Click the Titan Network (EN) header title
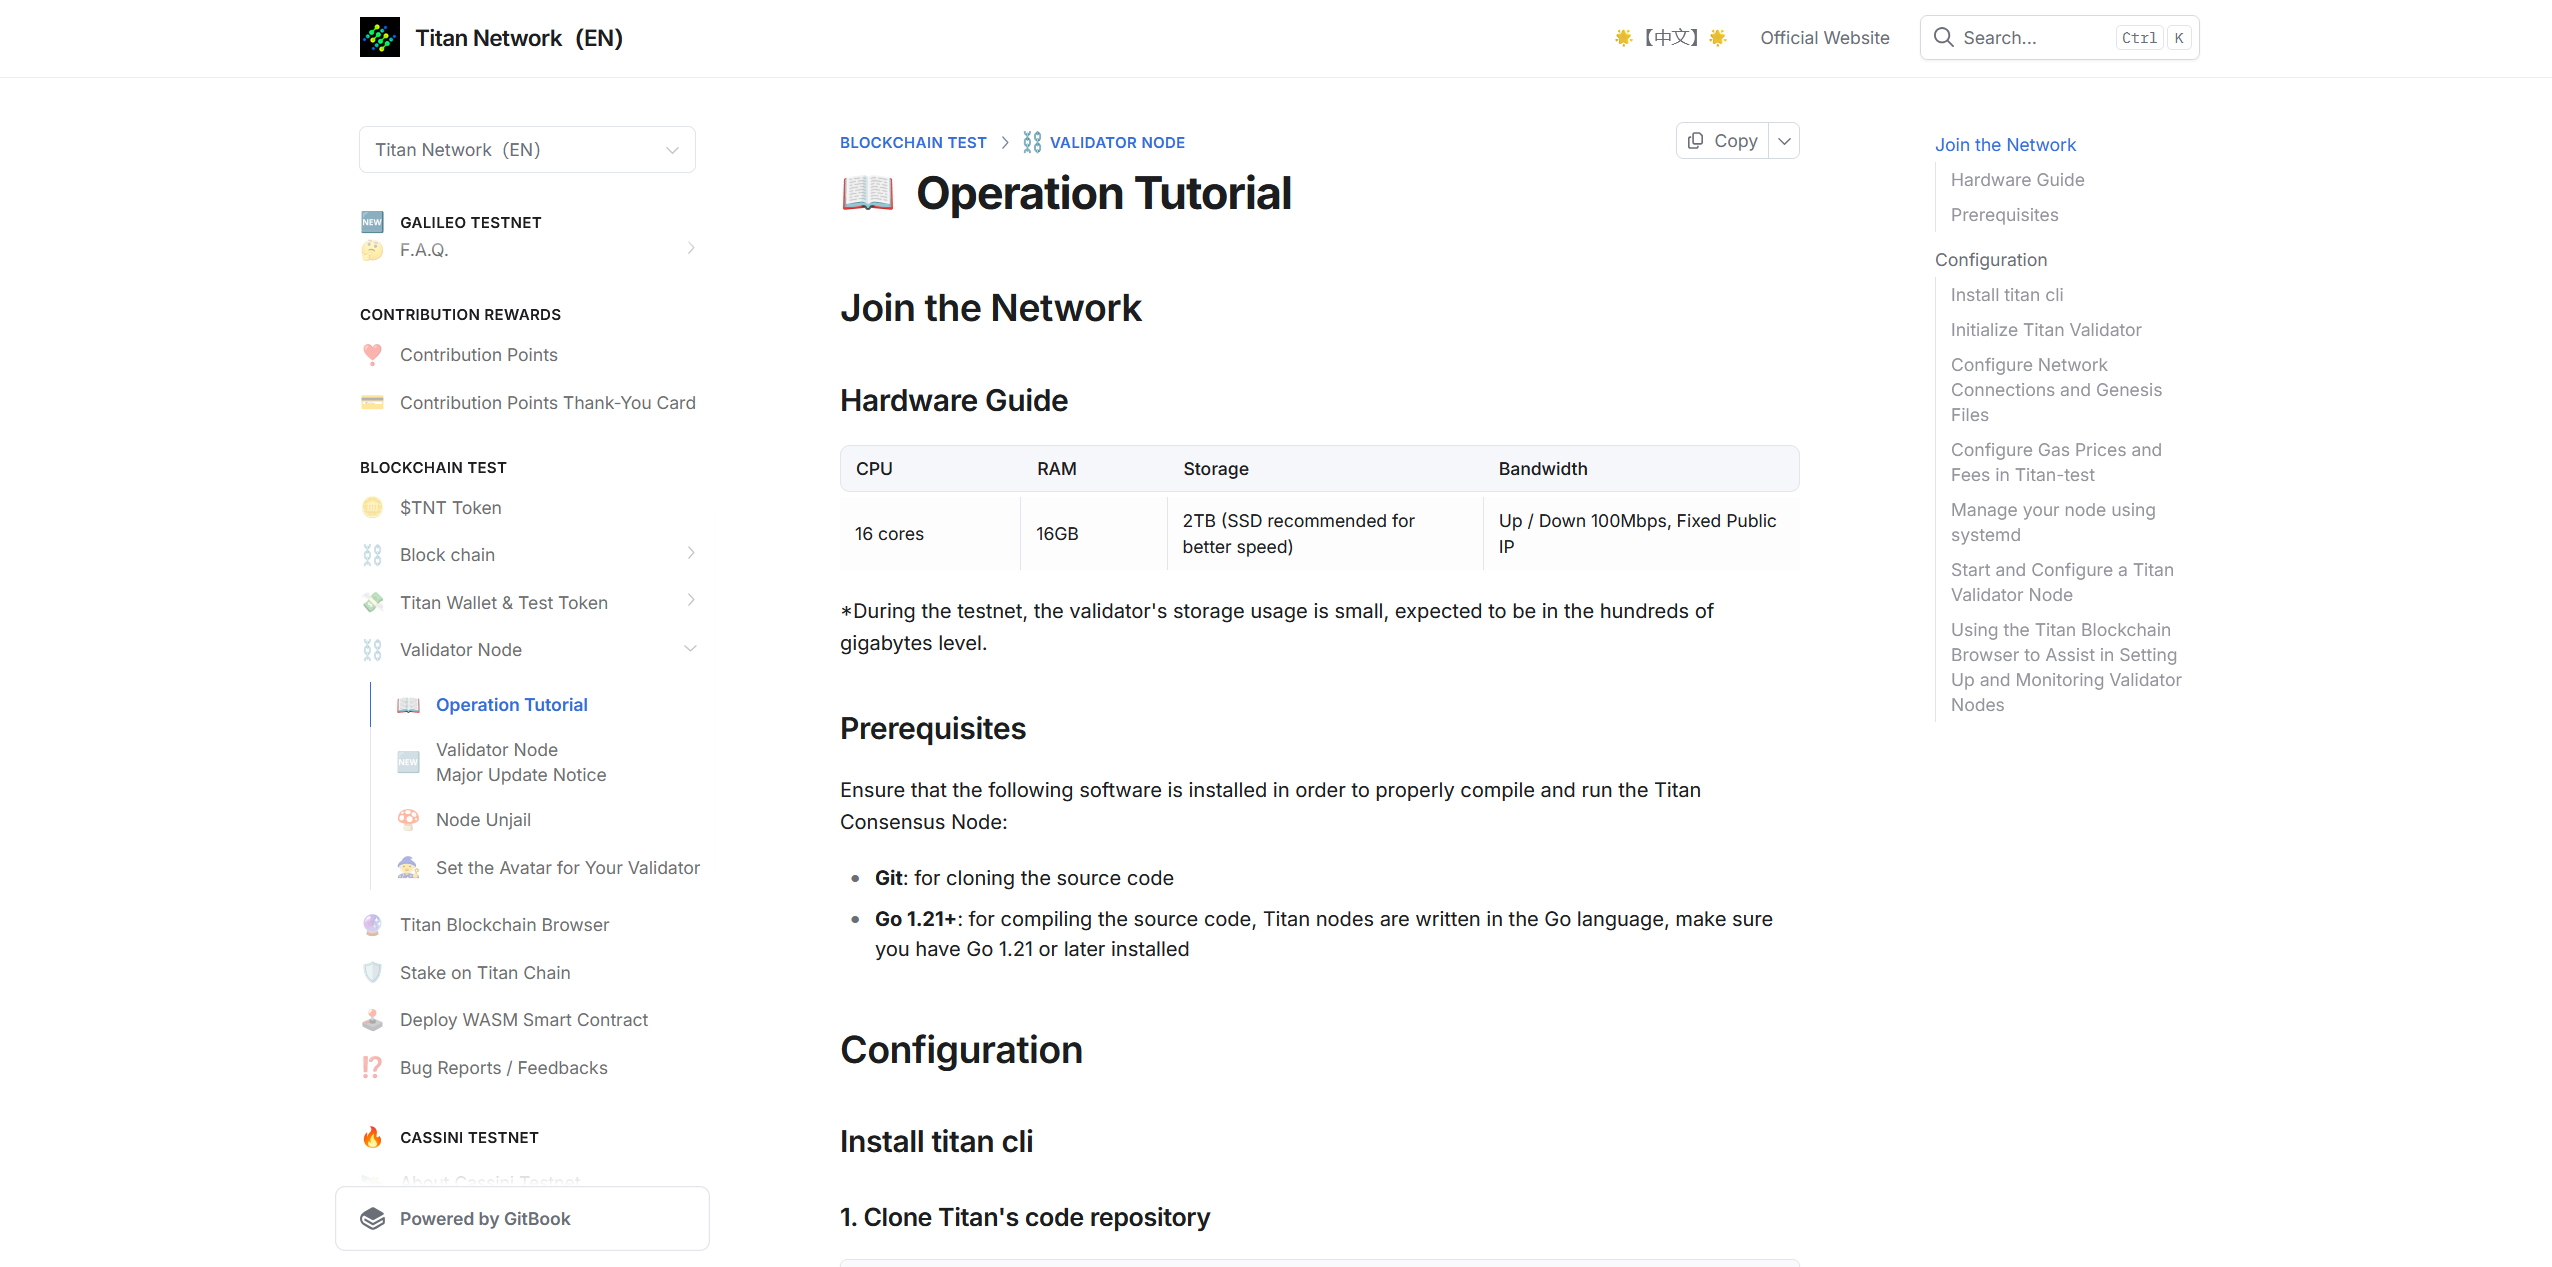This screenshot has width=2552, height=1267. pos(519,37)
